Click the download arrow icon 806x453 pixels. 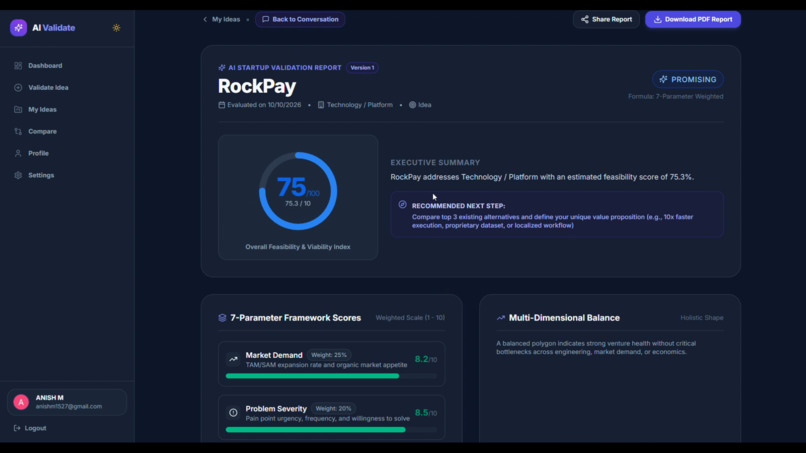[x=657, y=20]
